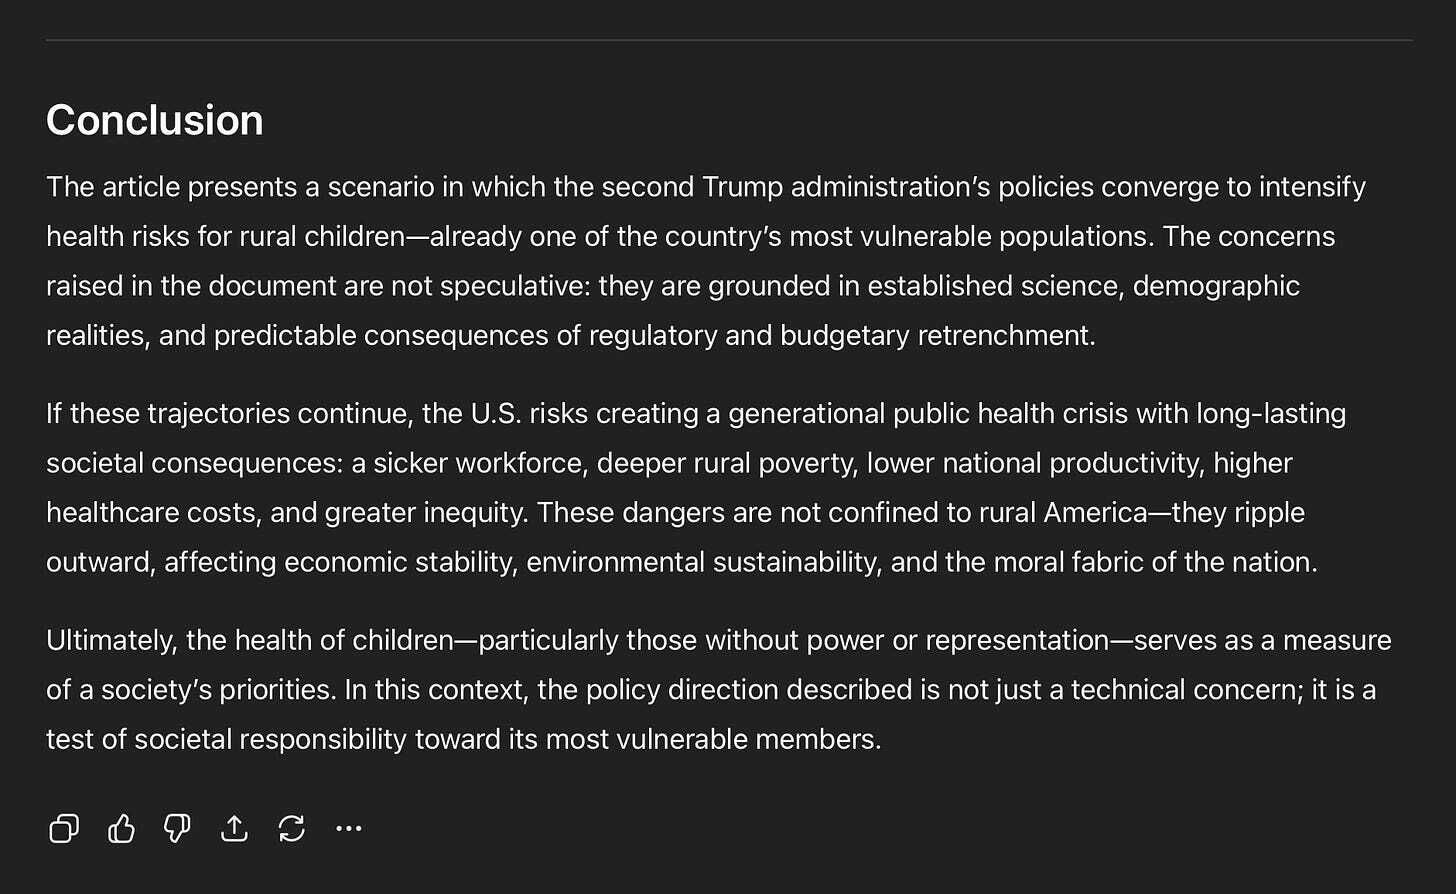1456x894 pixels.
Task: Click the Conclusion heading
Action: pyautogui.click(x=155, y=120)
